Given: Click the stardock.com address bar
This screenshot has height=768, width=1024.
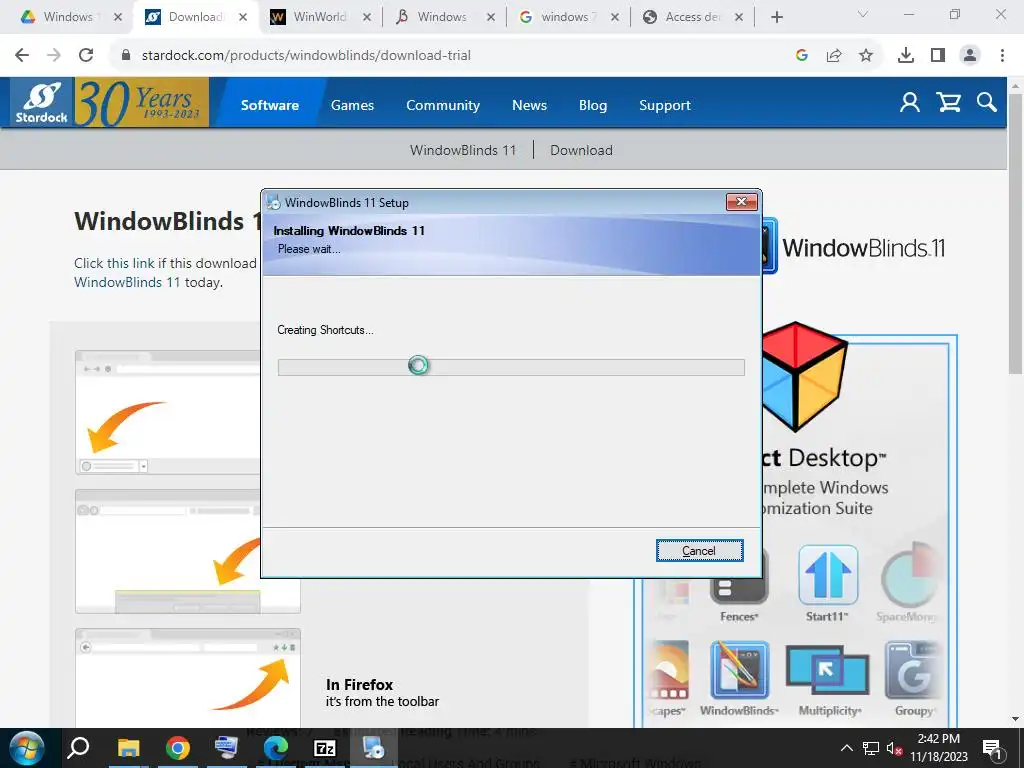Looking at the screenshot, I should click(x=451, y=56).
